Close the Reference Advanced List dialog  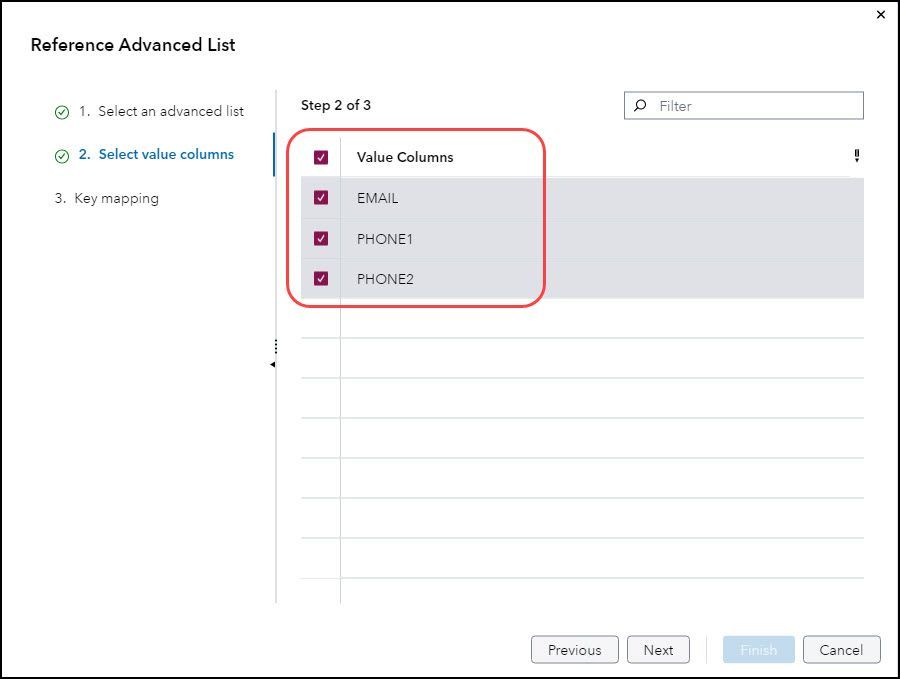tap(880, 15)
